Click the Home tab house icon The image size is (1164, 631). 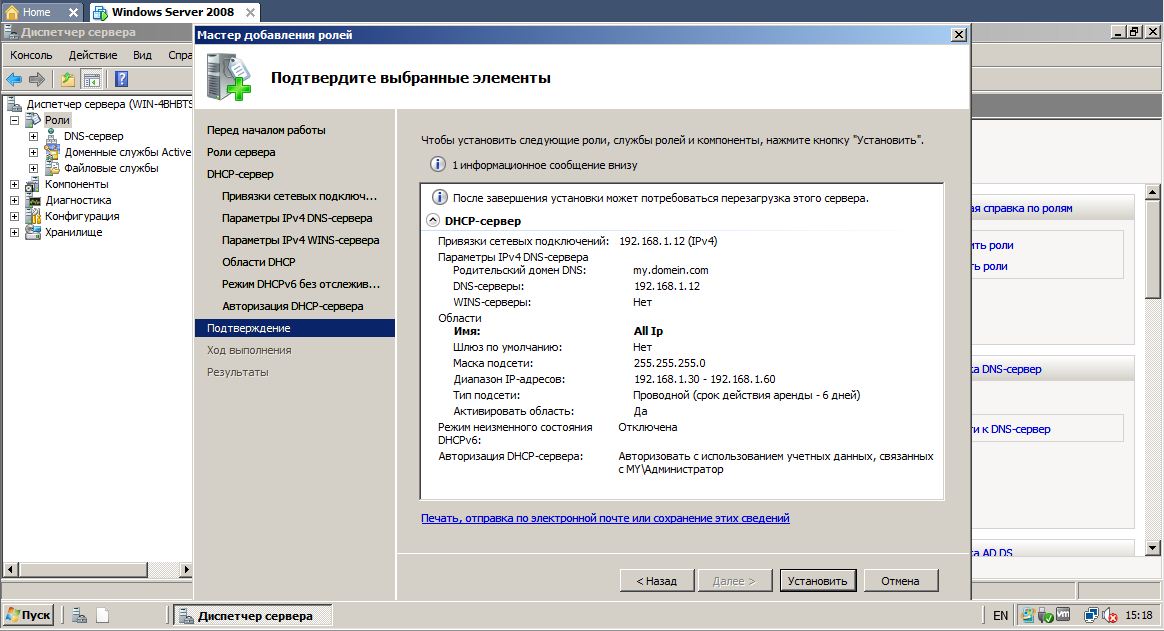pyautogui.click(x=12, y=12)
